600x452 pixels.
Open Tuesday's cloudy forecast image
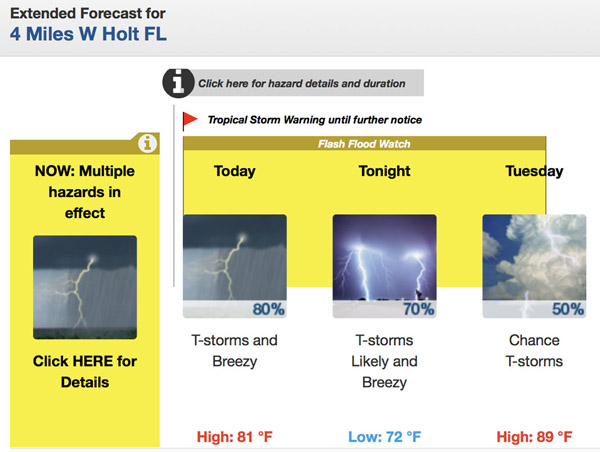tap(534, 266)
